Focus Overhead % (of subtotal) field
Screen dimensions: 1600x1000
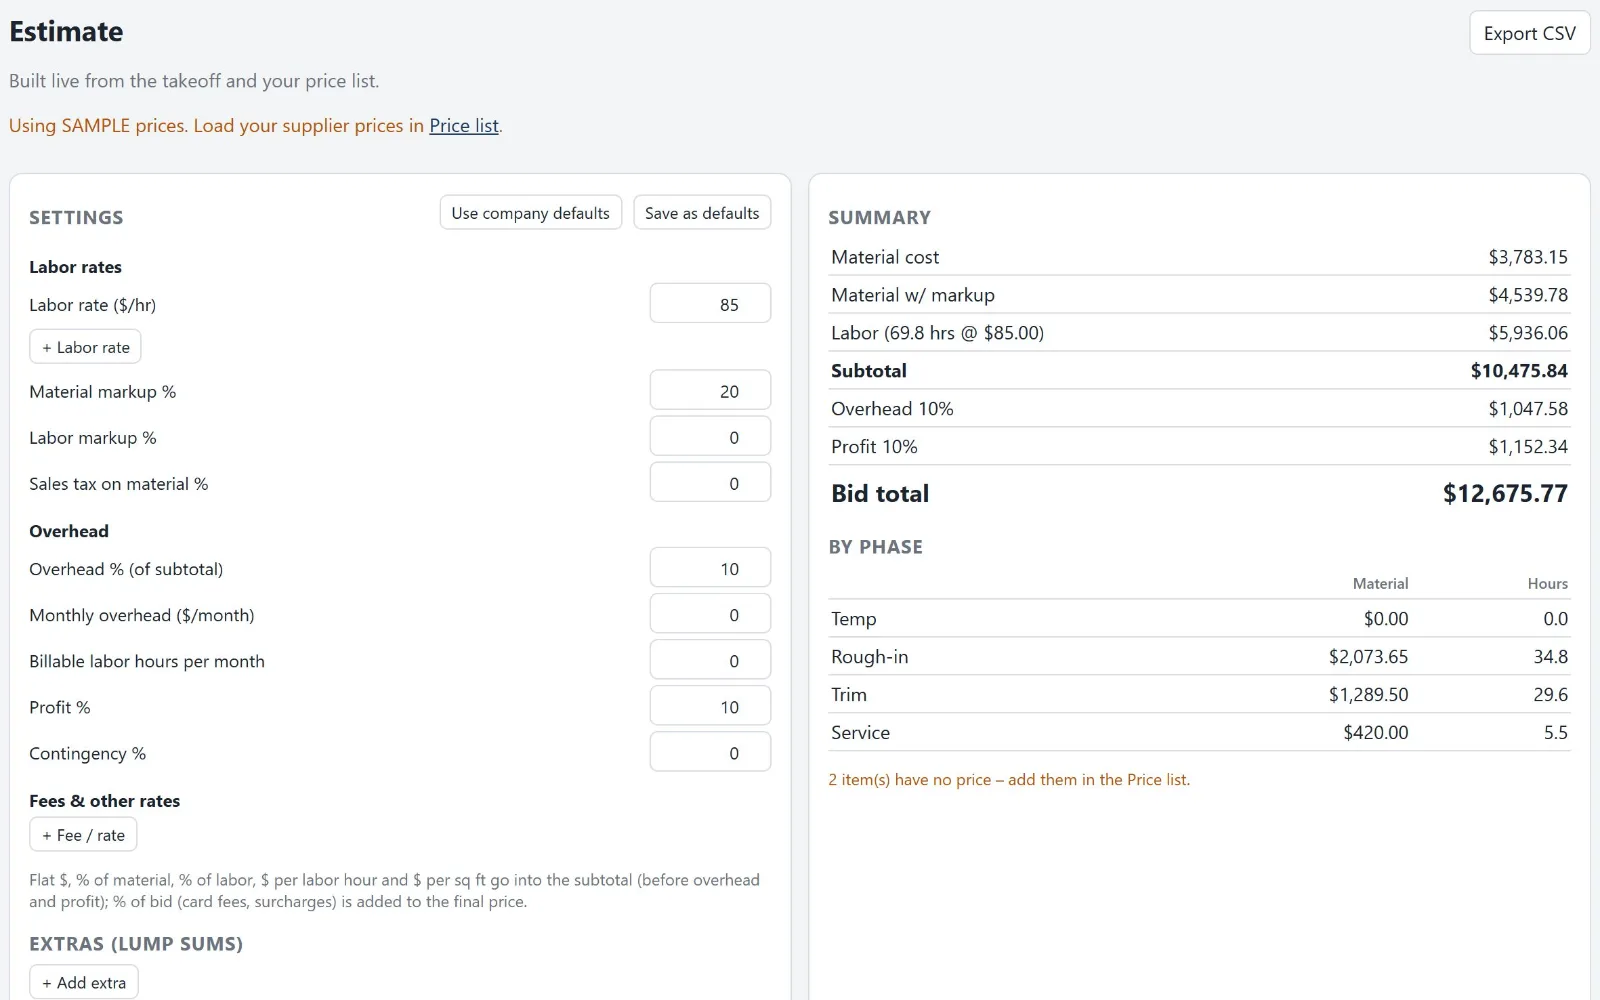click(x=710, y=568)
